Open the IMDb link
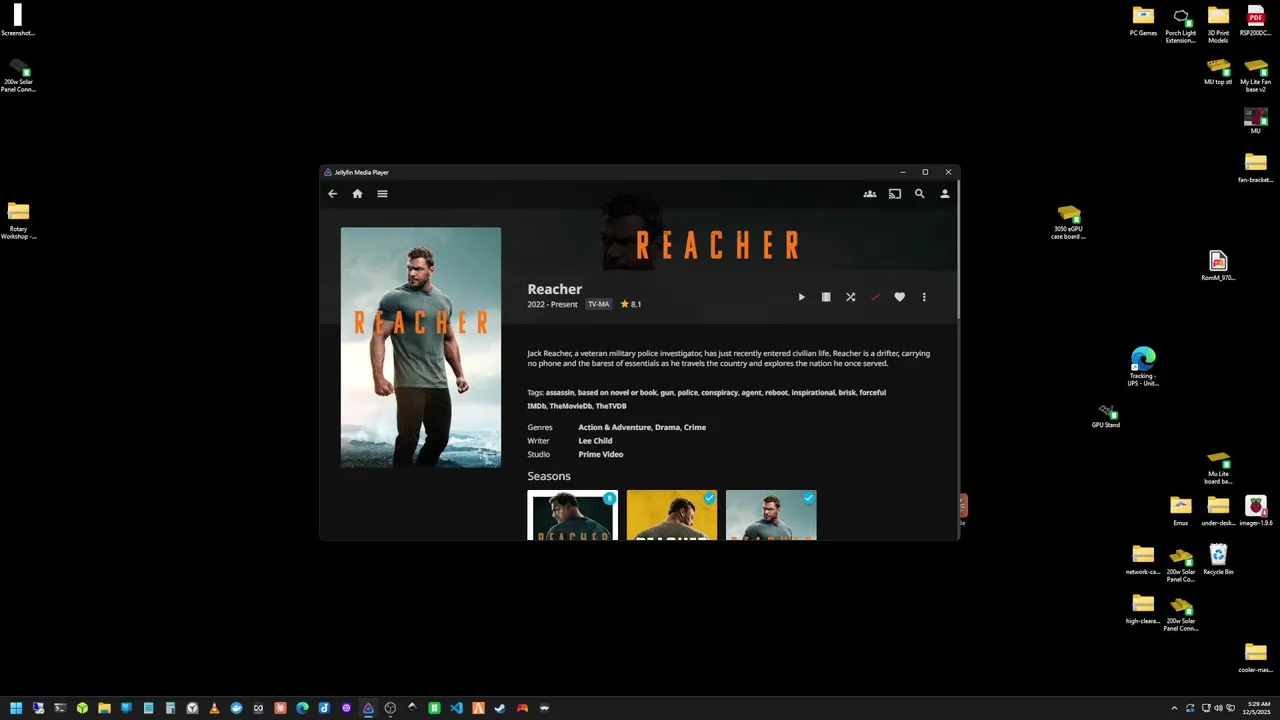 536,406
